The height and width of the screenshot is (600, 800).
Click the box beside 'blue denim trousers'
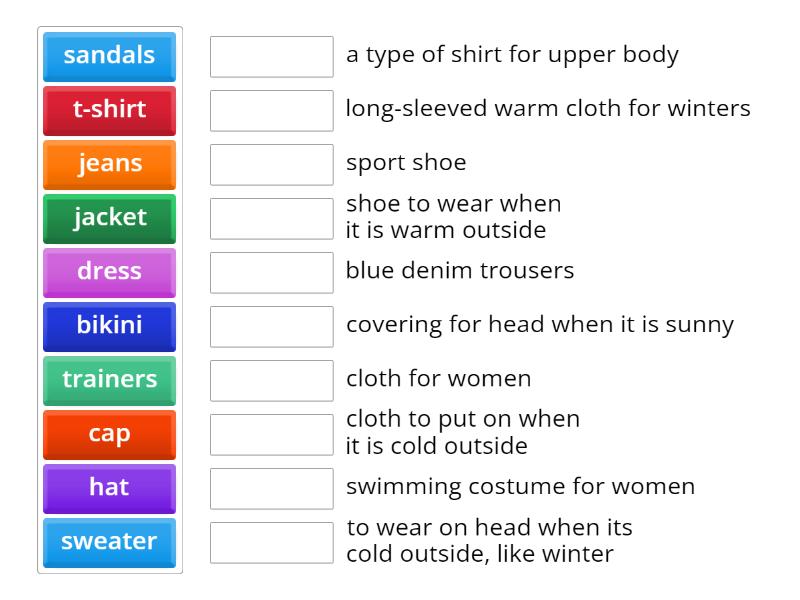pos(272,270)
